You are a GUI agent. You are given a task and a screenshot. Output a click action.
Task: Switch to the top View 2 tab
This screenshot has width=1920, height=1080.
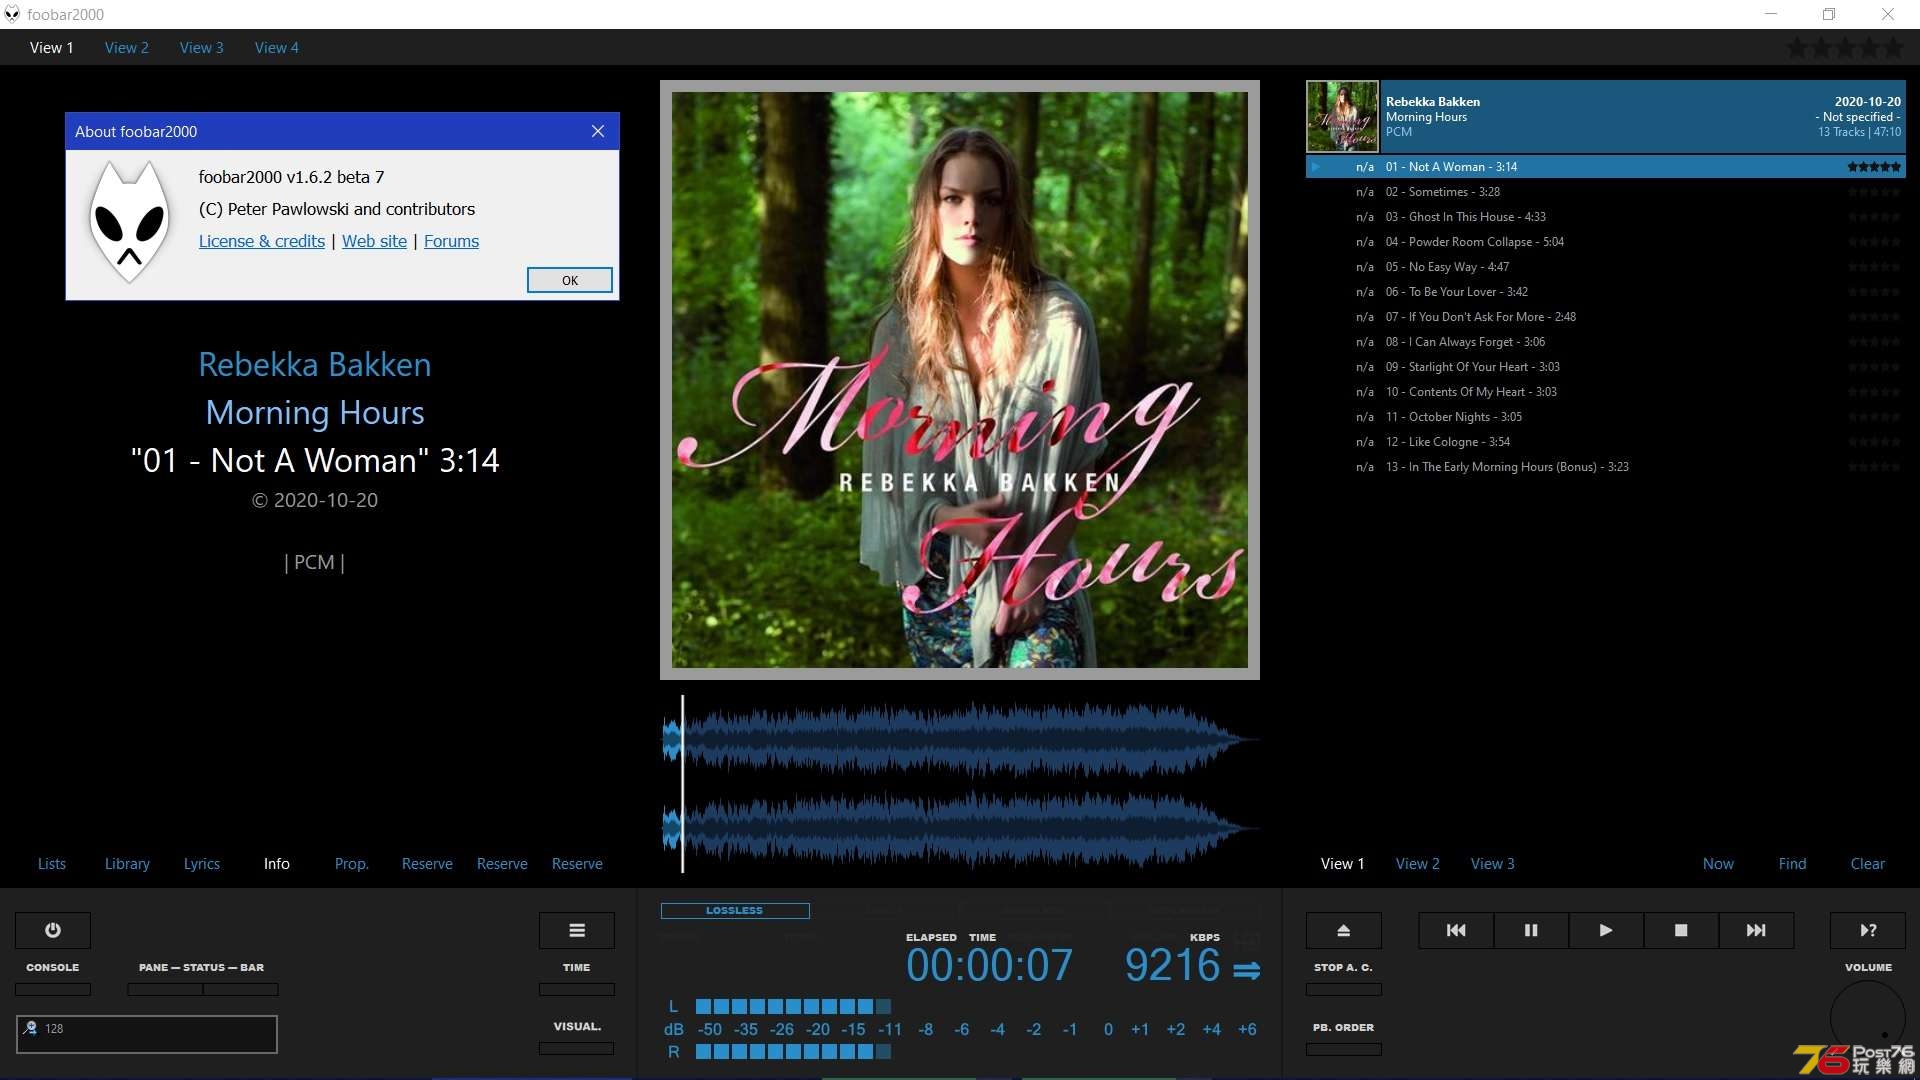(127, 47)
